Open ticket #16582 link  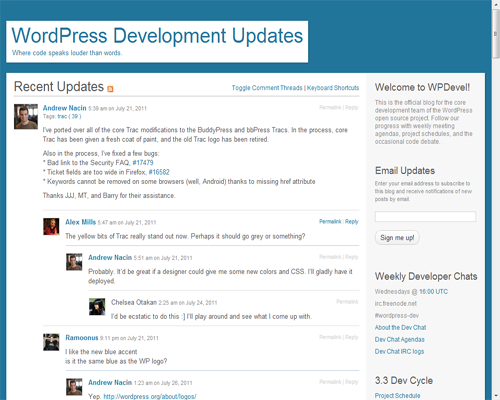click(x=159, y=172)
